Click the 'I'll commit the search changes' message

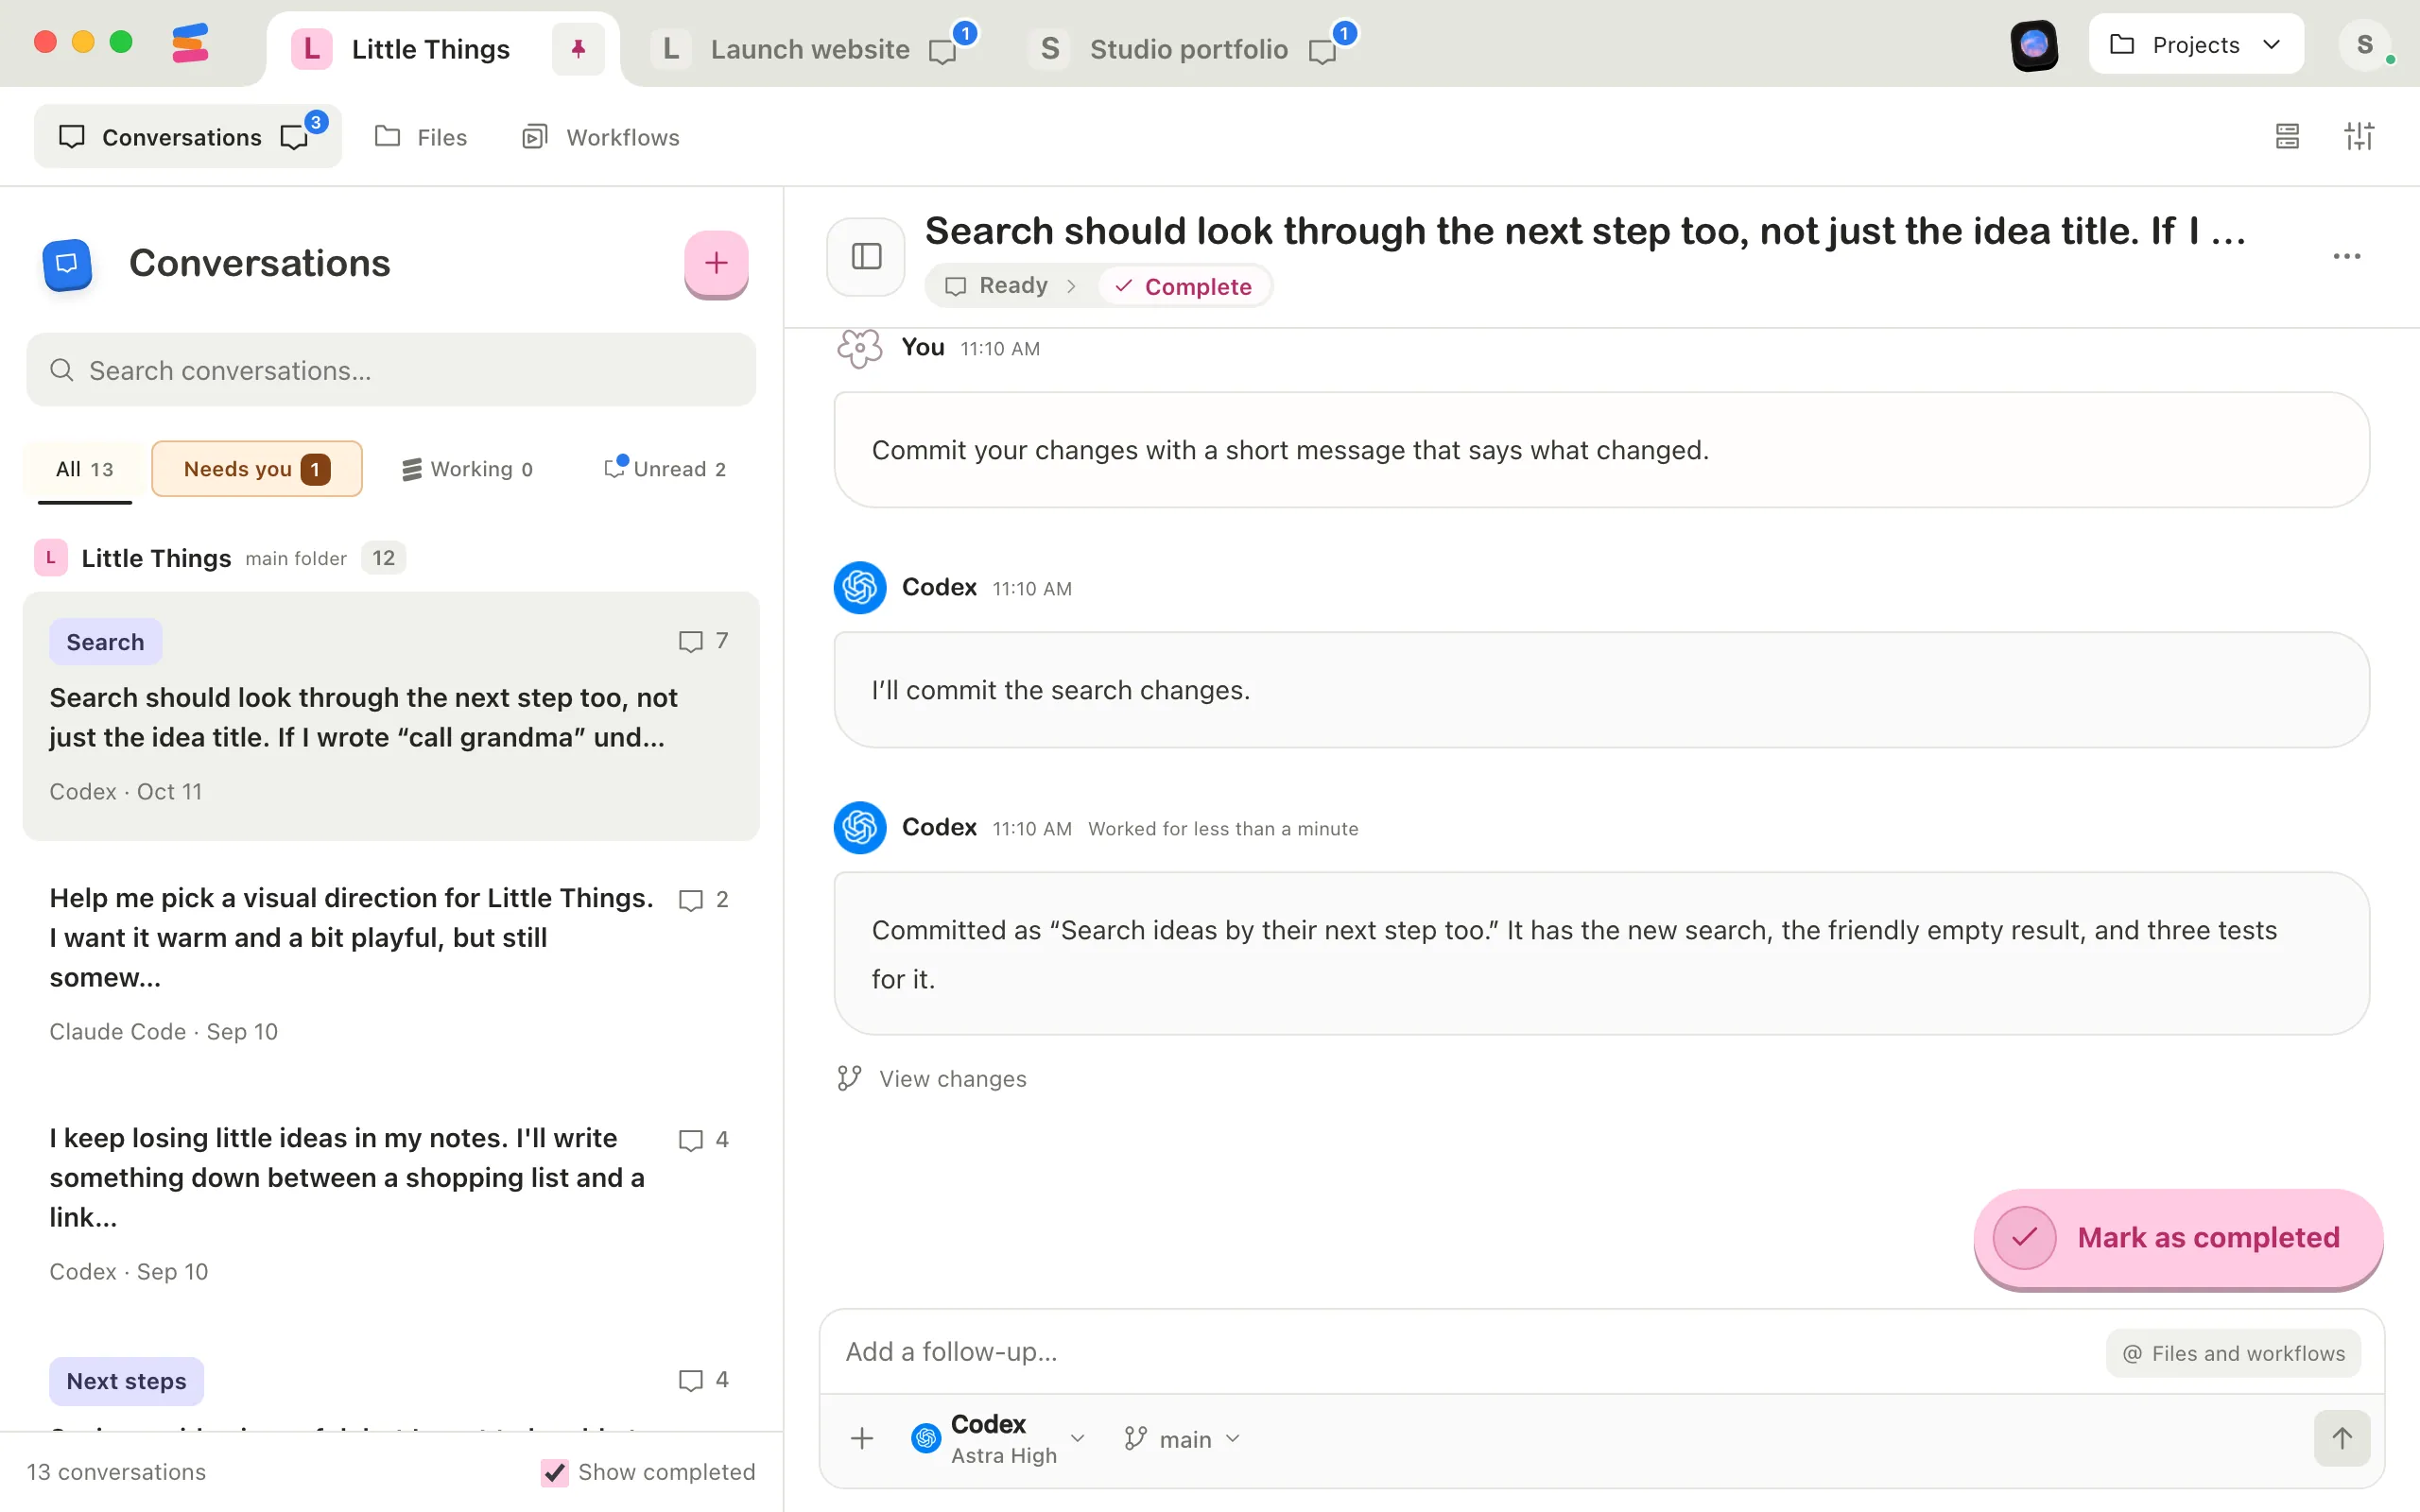1602,690
